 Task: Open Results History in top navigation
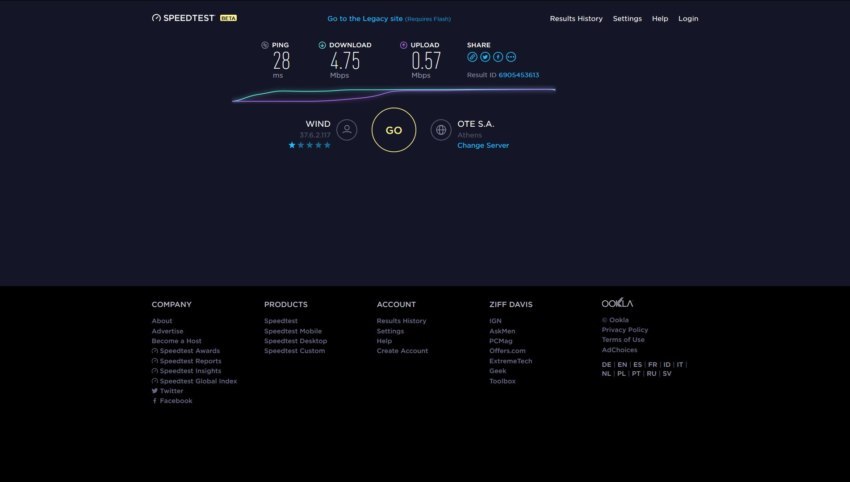coord(576,18)
